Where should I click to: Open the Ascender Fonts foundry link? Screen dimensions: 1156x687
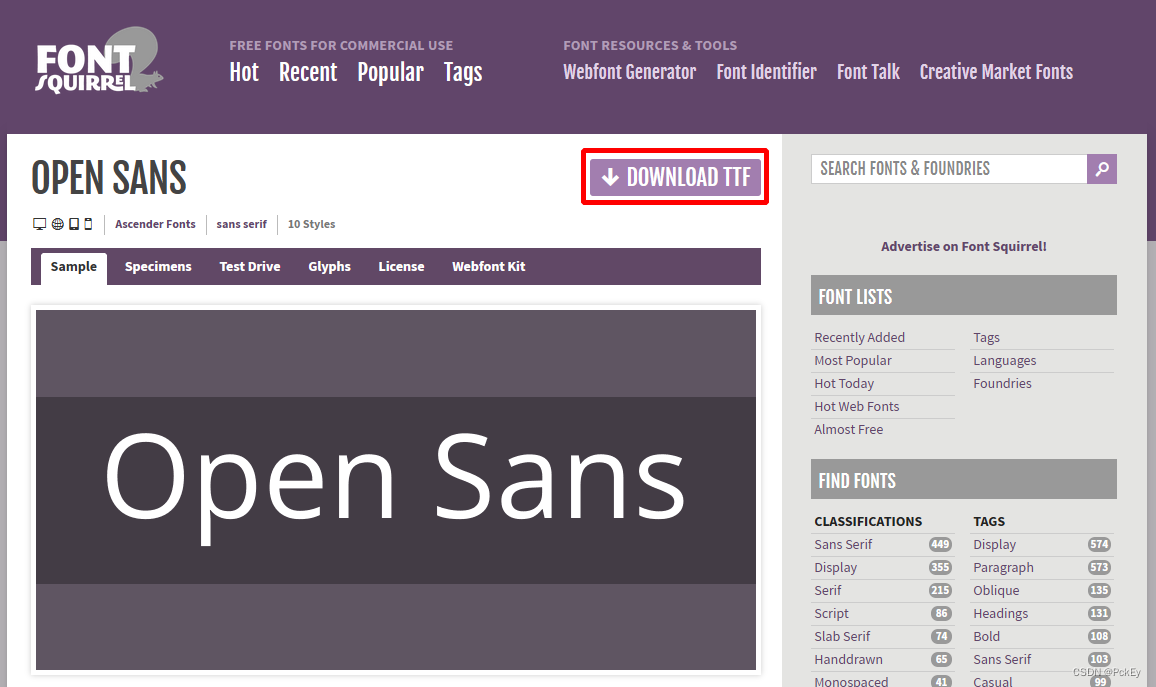[x=156, y=224]
